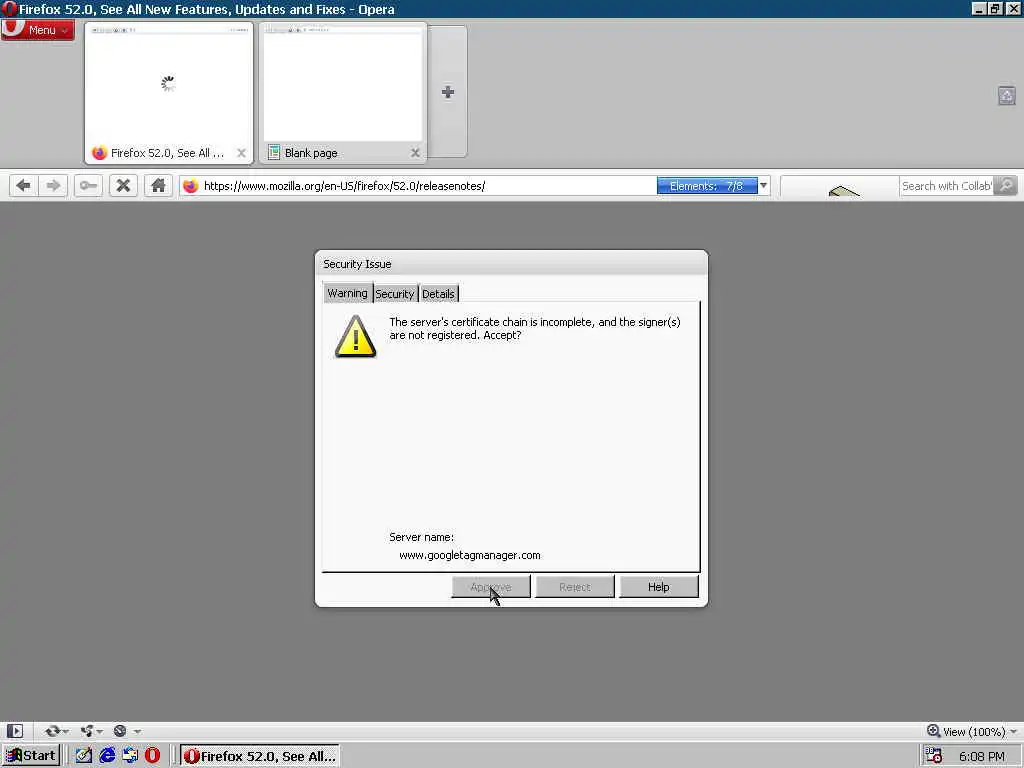Go forward with the Forward arrow
Image resolution: width=1024 pixels, height=768 pixels.
tap(53, 186)
